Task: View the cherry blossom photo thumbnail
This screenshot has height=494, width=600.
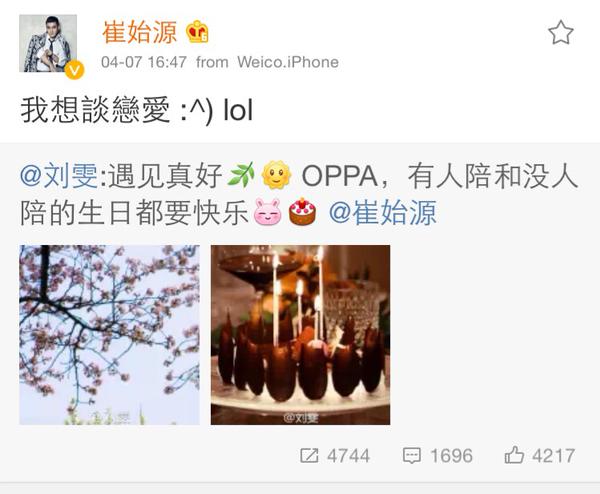Action: click(x=109, y=335)
